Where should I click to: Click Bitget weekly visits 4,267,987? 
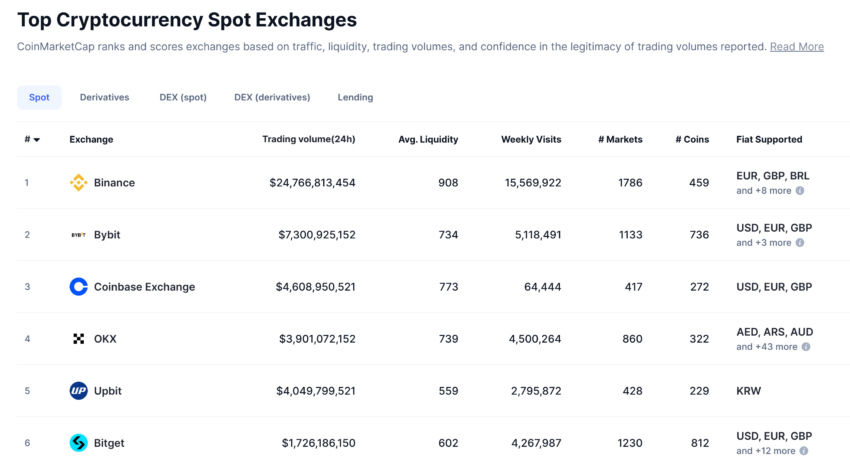[x=536, y=443]
